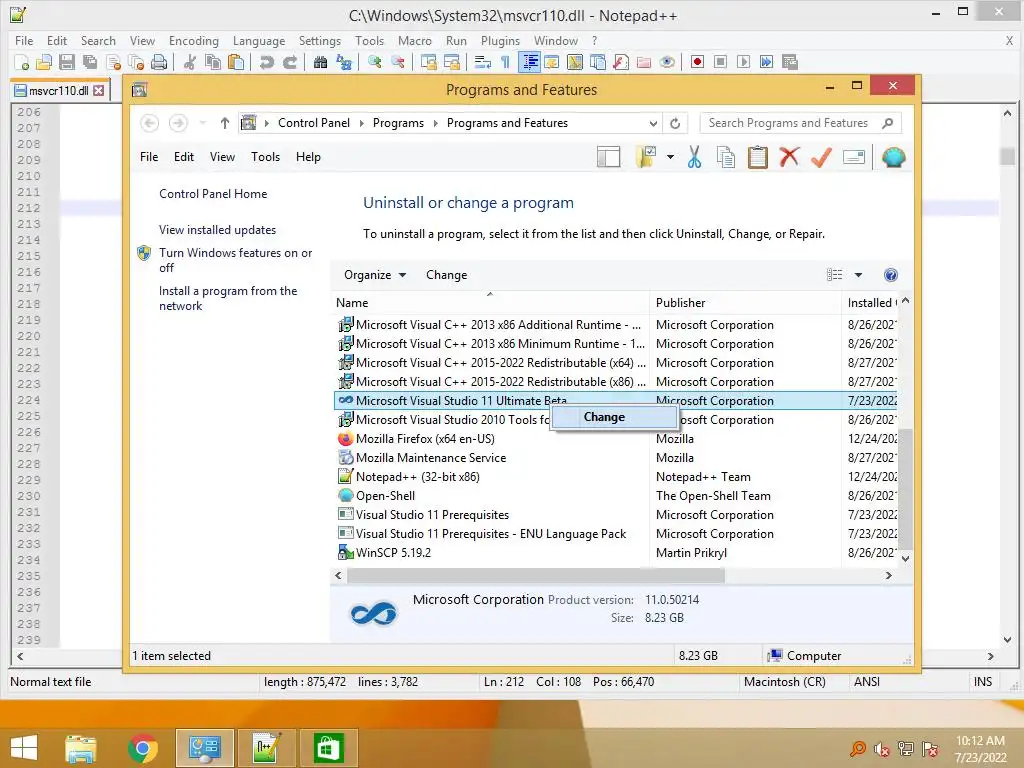The height and width of the screenshot is (768, 1024).
Task: Click the Save icon in Notepad++ toolbar
Action: tap(67, 62)
